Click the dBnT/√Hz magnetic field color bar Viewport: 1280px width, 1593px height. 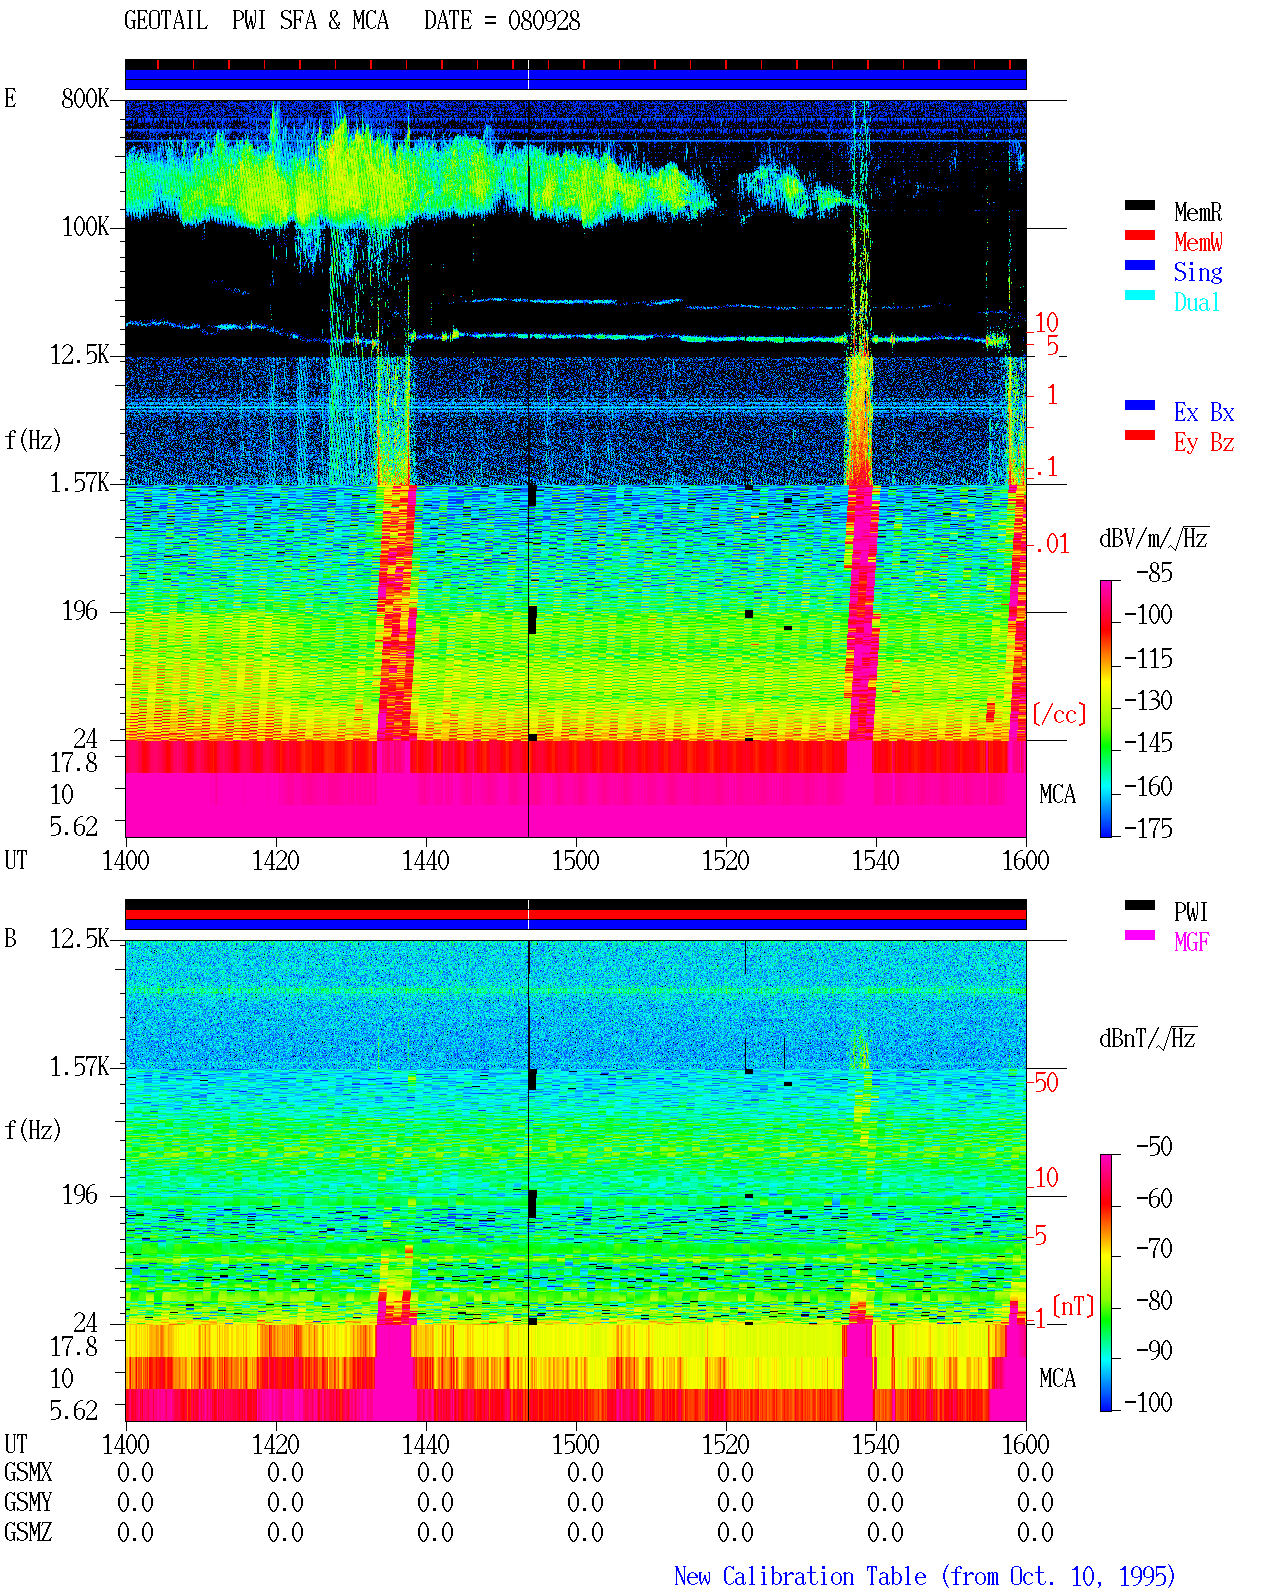[1106, 1283]
